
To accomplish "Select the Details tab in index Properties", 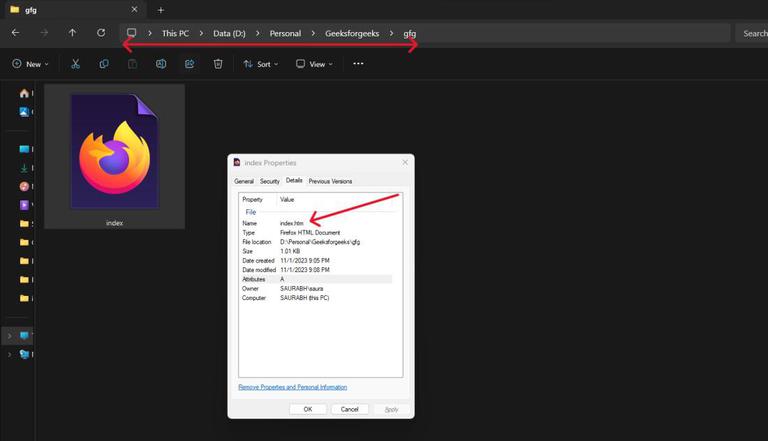I will coord(294,180).
